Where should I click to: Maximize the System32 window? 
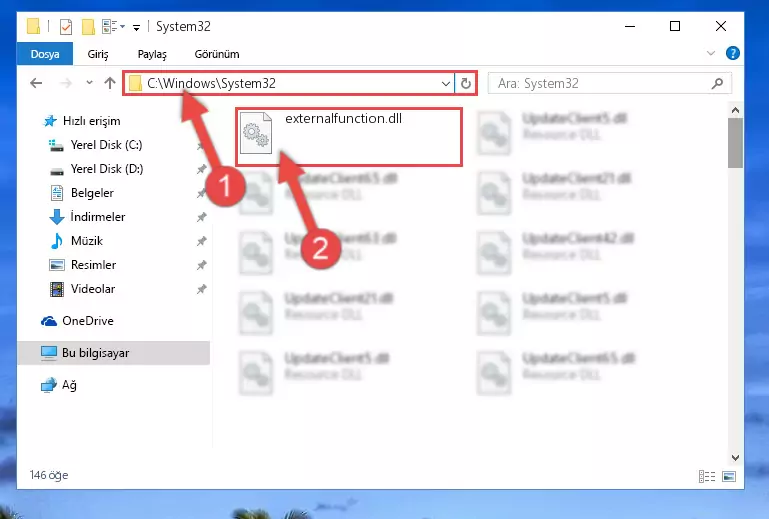[675, 26]
